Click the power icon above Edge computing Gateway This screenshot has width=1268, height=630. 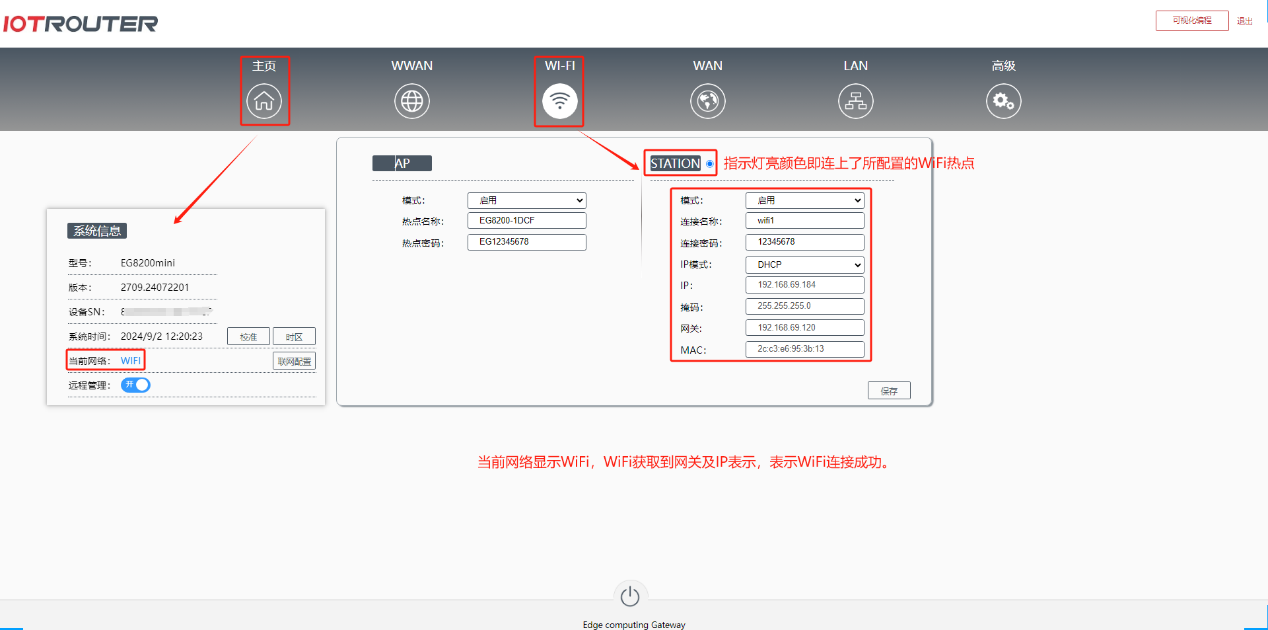pyautogui.click(x=630, y=594)
